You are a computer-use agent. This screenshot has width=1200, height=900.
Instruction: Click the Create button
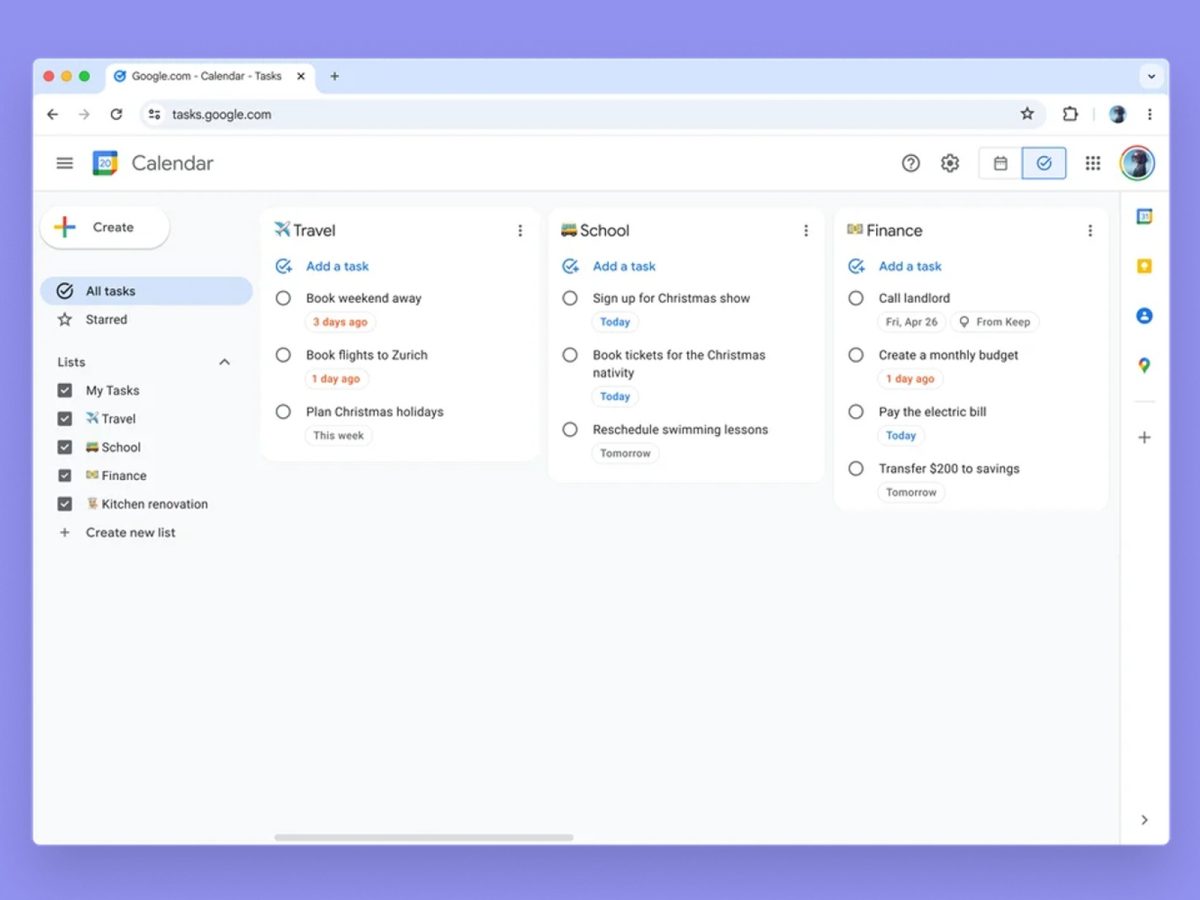[x=105, y=228]
